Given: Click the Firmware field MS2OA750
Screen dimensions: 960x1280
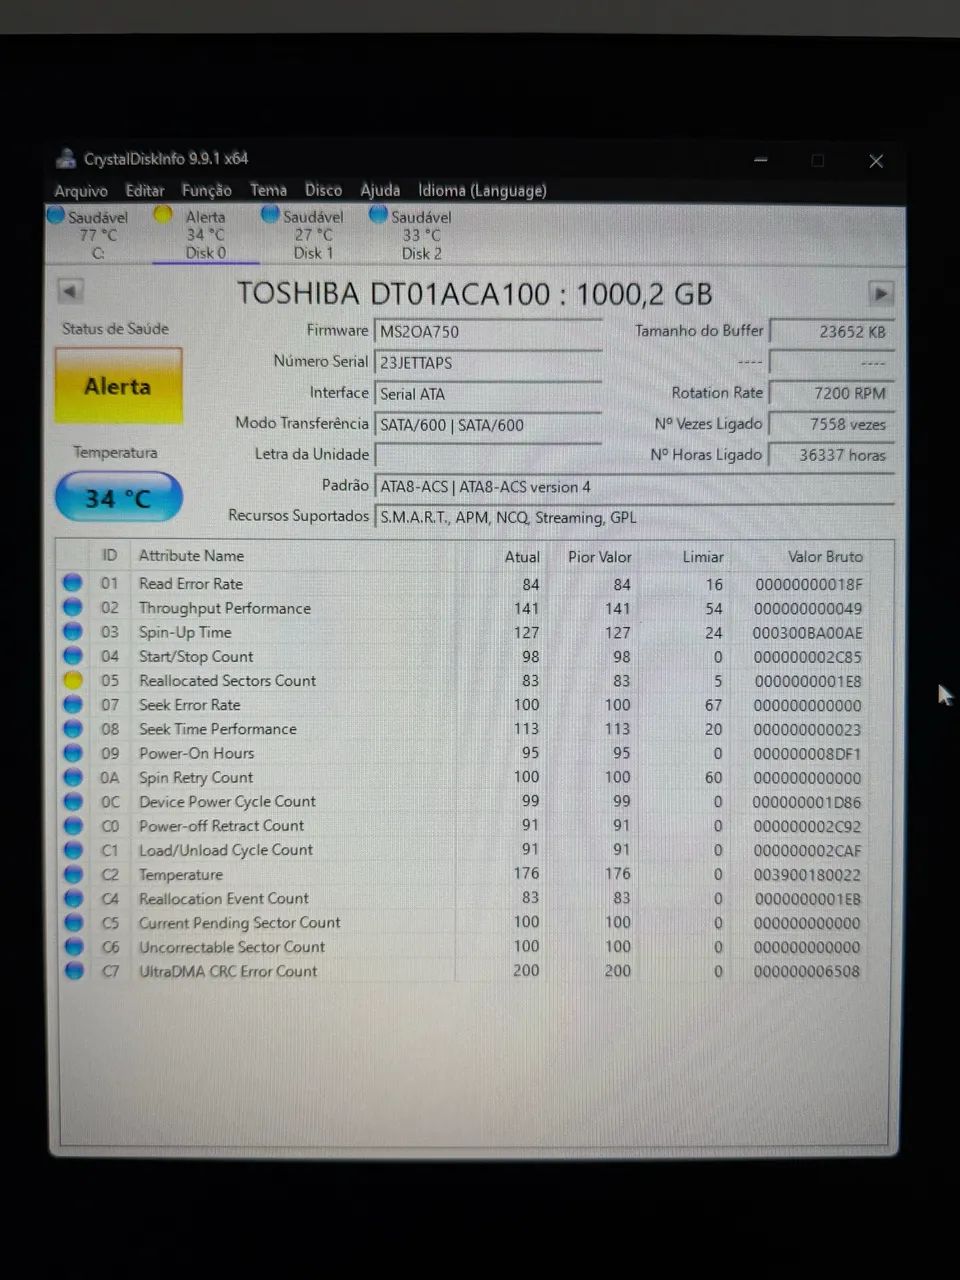Looking at the screenshot, I should pos(488,332).
